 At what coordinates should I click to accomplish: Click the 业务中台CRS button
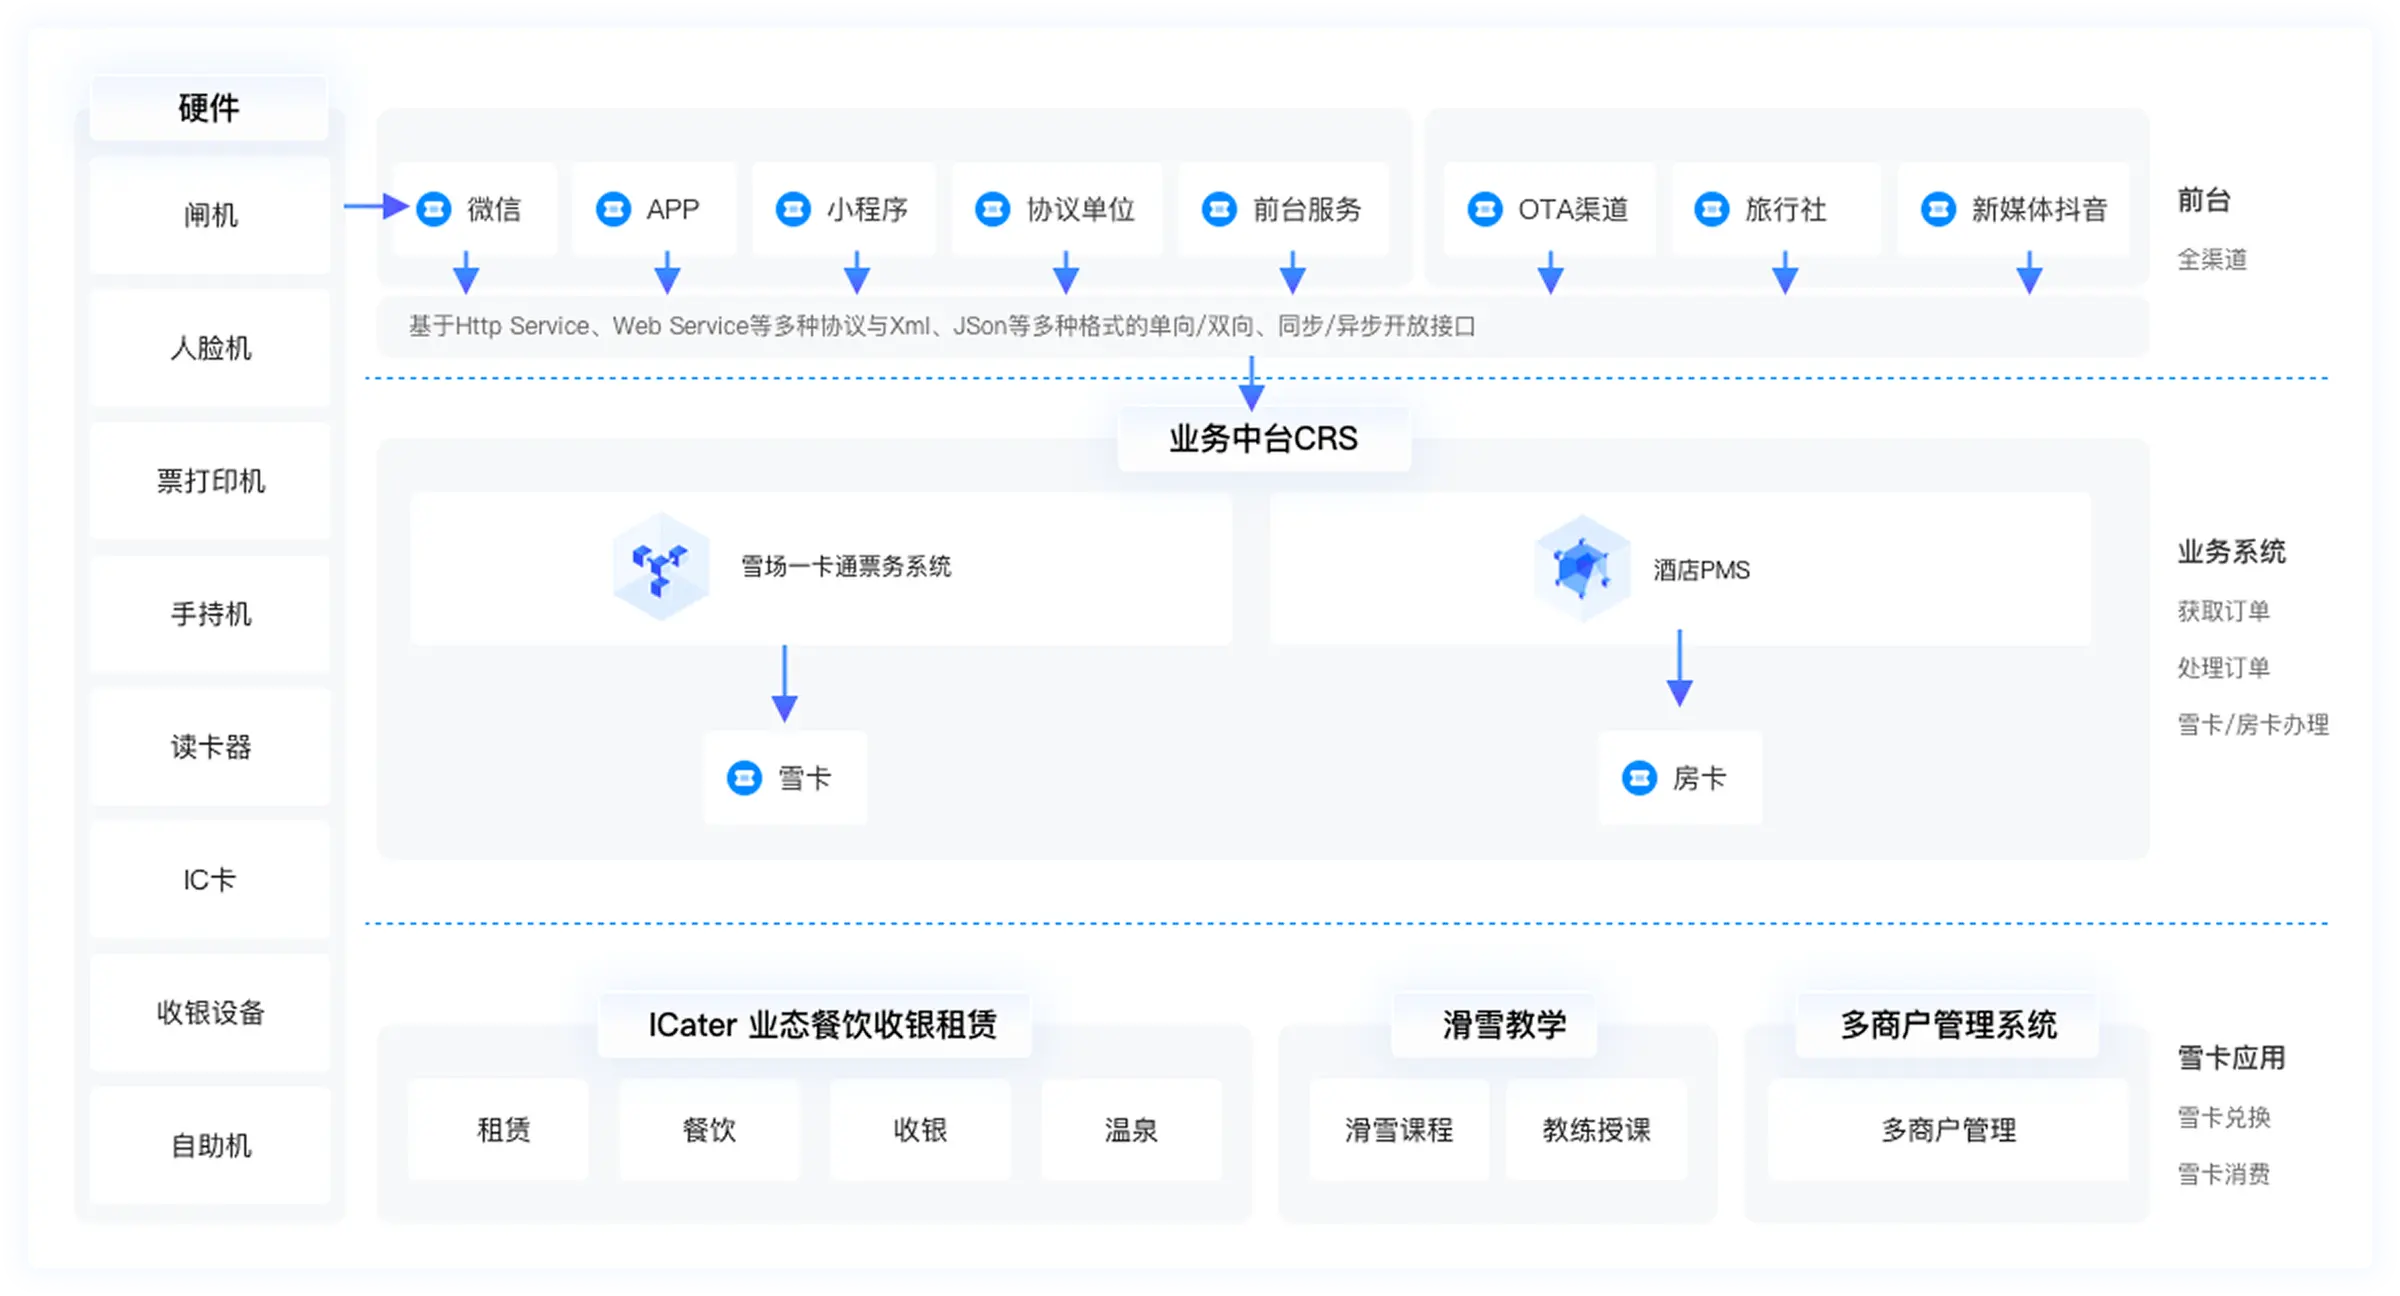point(1263,438)
